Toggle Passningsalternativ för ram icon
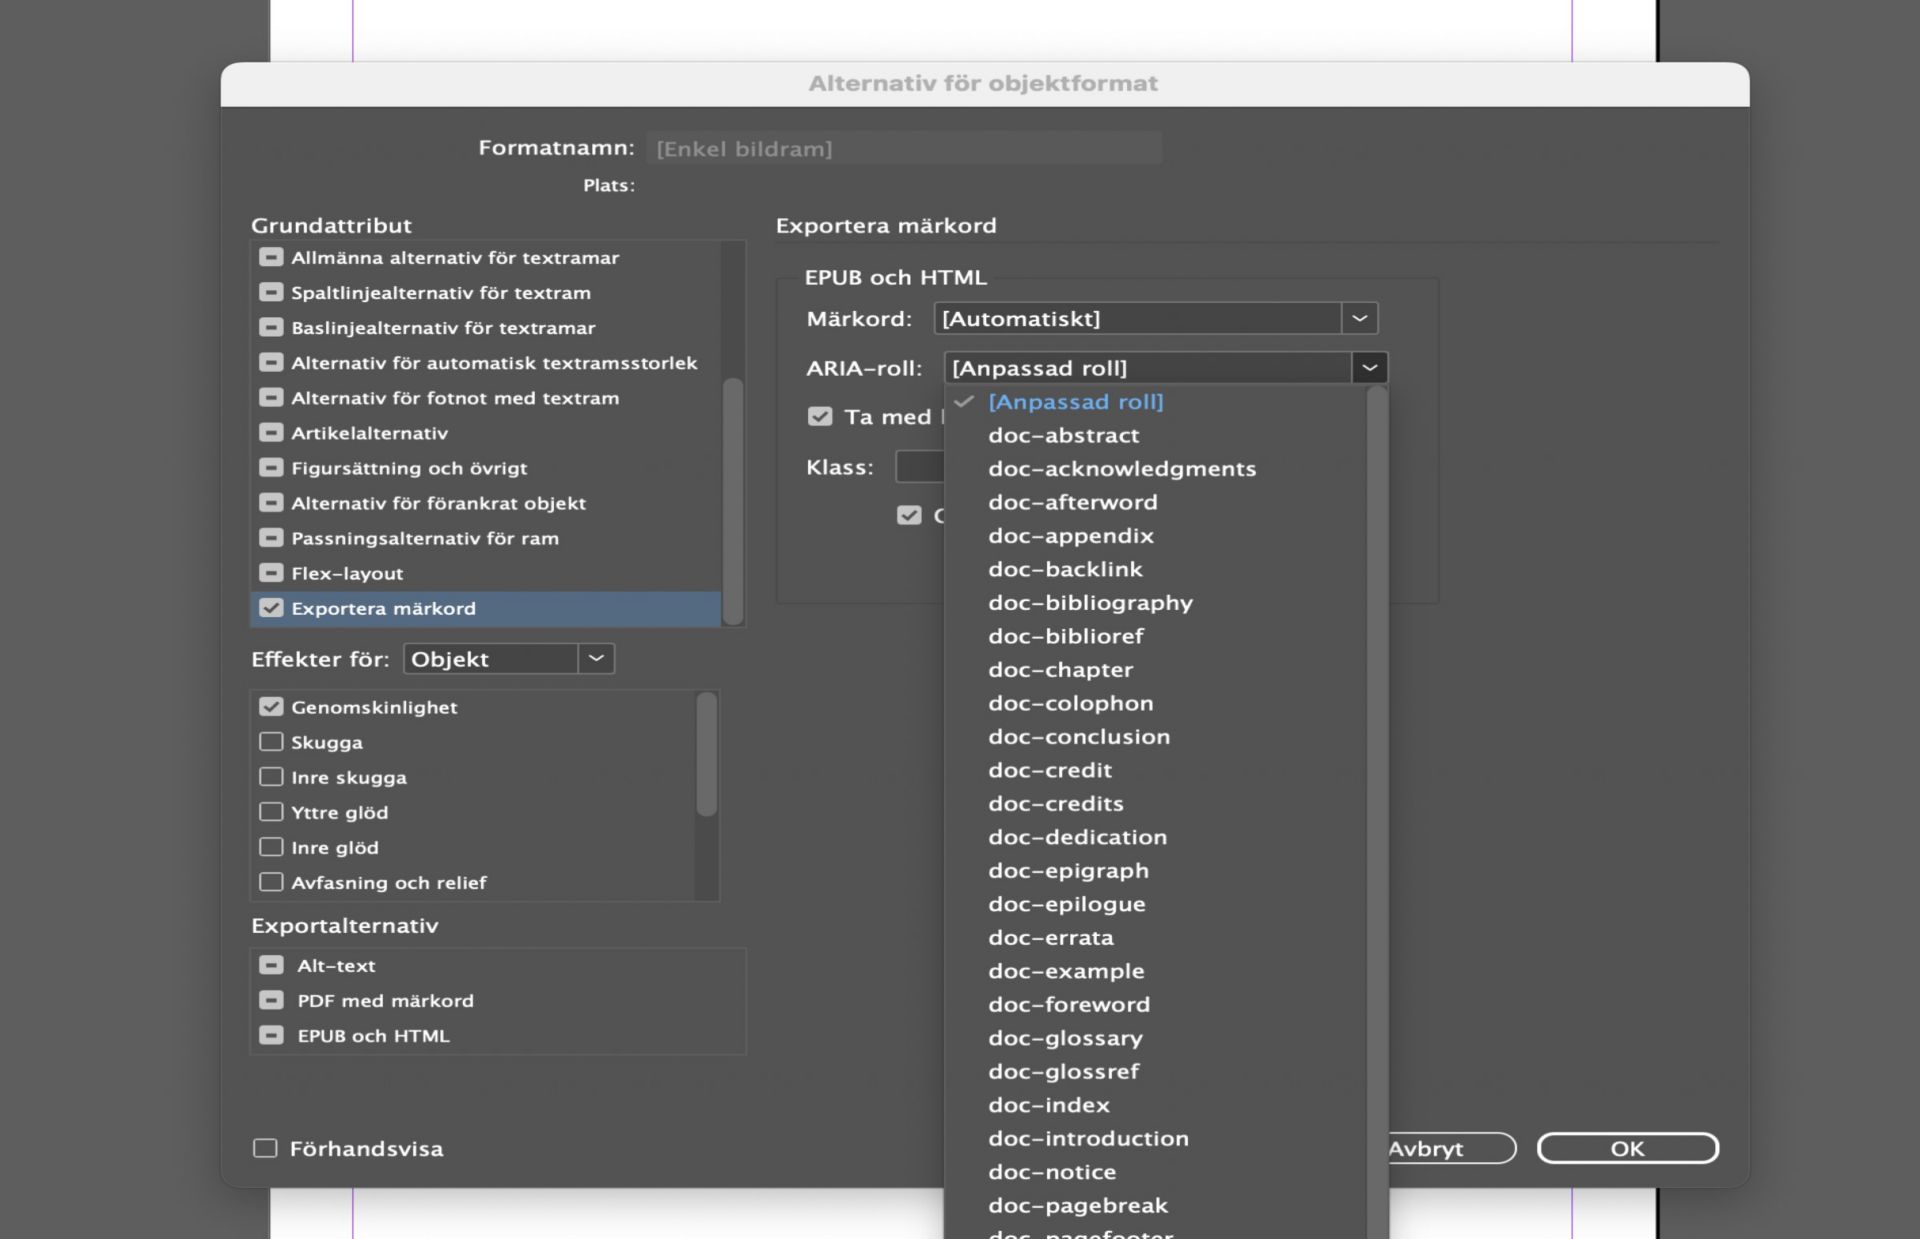 [271, 538]
